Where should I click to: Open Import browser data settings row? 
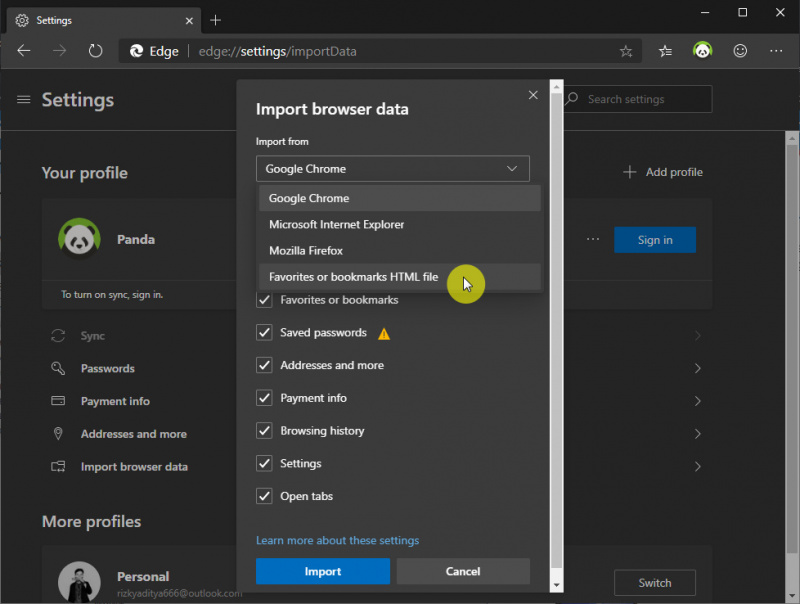[x=134, y=466]
